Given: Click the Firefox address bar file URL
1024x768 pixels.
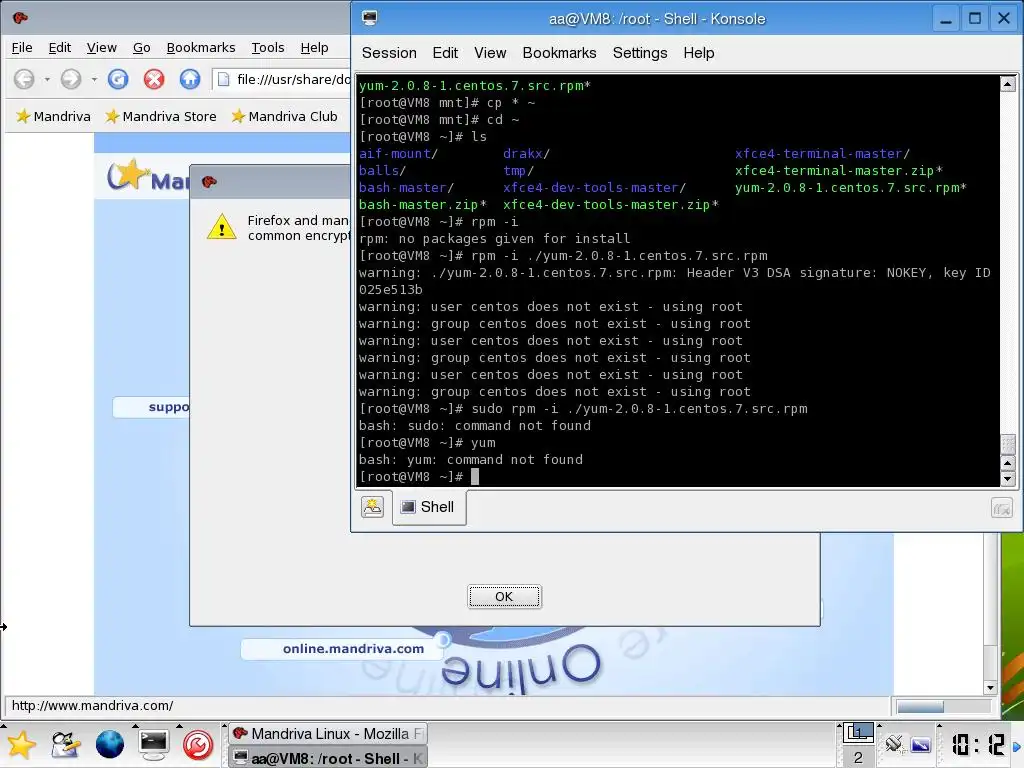Looking at the screenshot, I should click(x=282, y=80).
